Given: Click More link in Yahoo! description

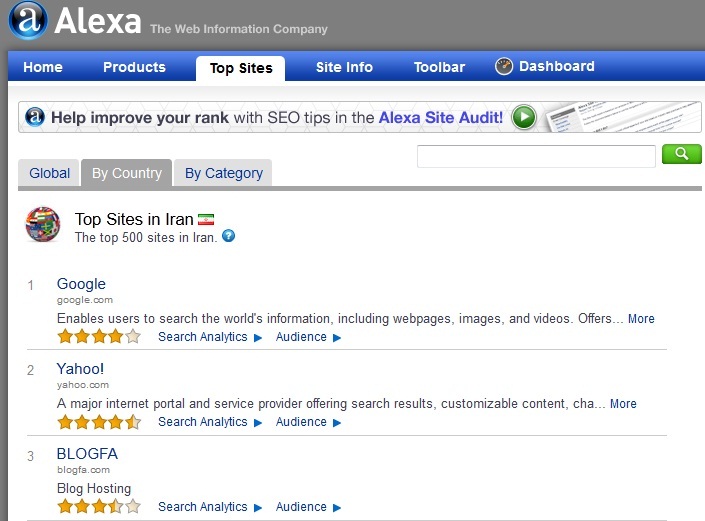Looking at the screenshot, I should pos(623,404).
